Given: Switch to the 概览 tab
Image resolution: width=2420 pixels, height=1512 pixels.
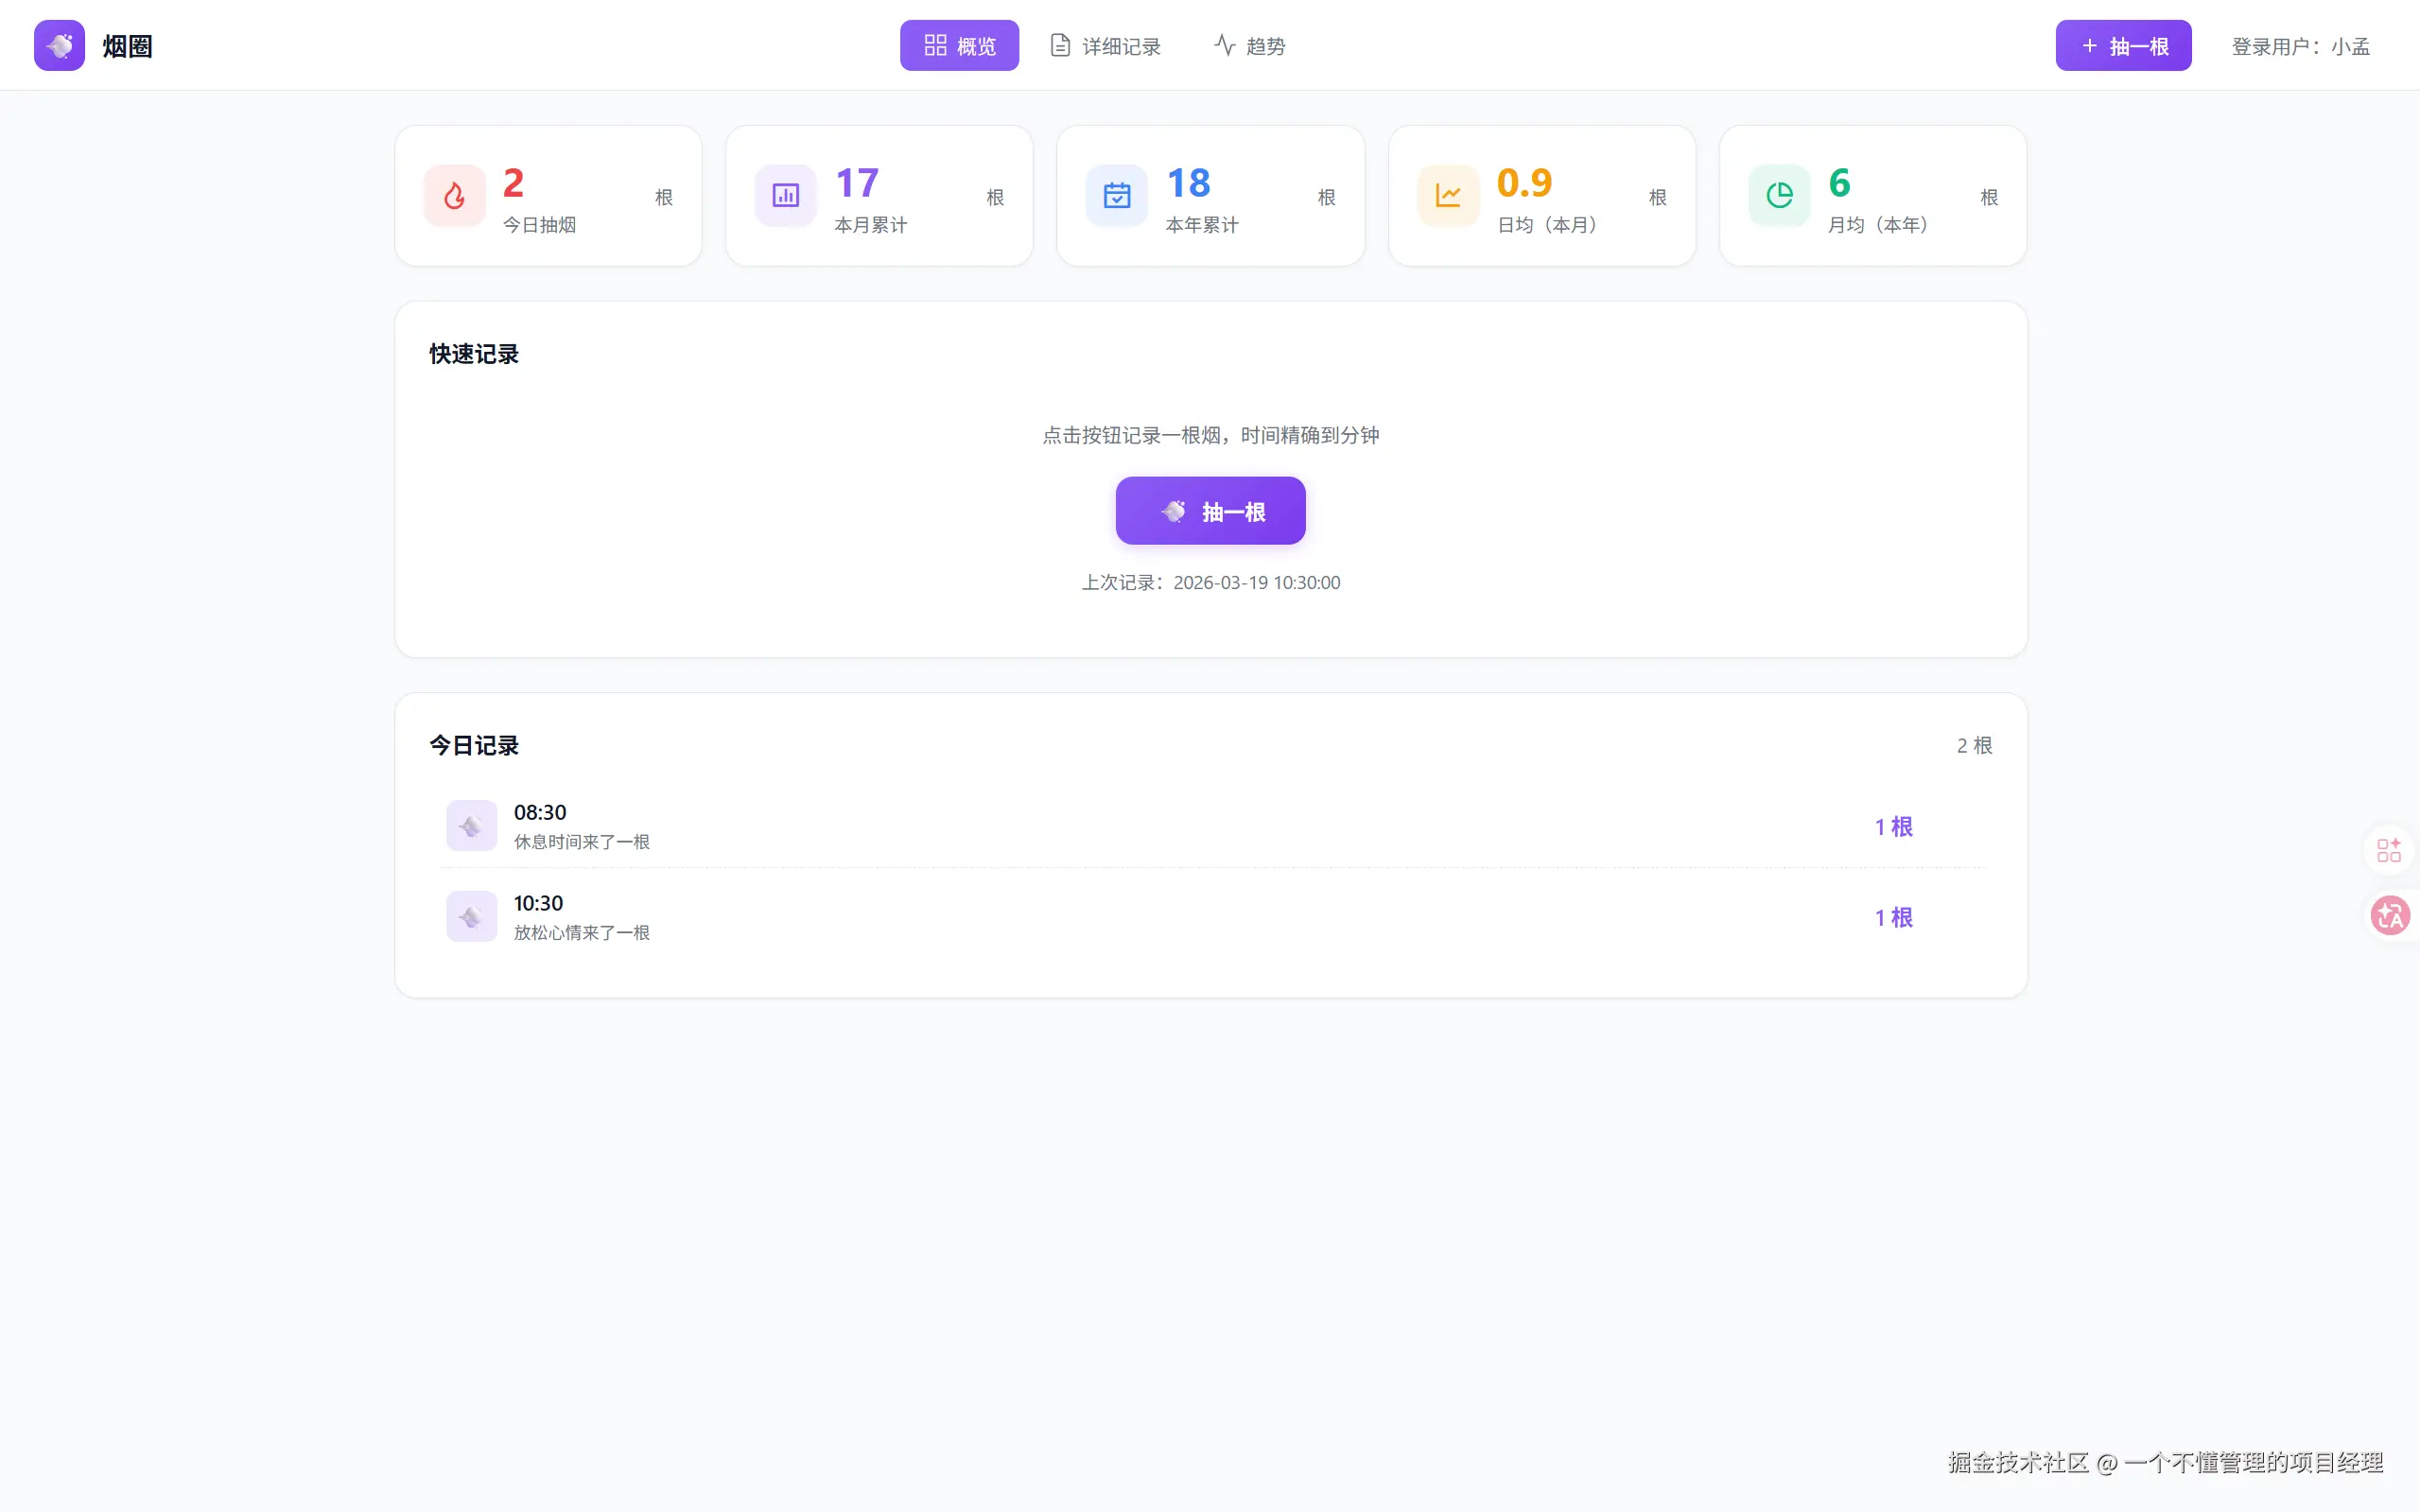Looking at the screenshot, I should (958, 46).
